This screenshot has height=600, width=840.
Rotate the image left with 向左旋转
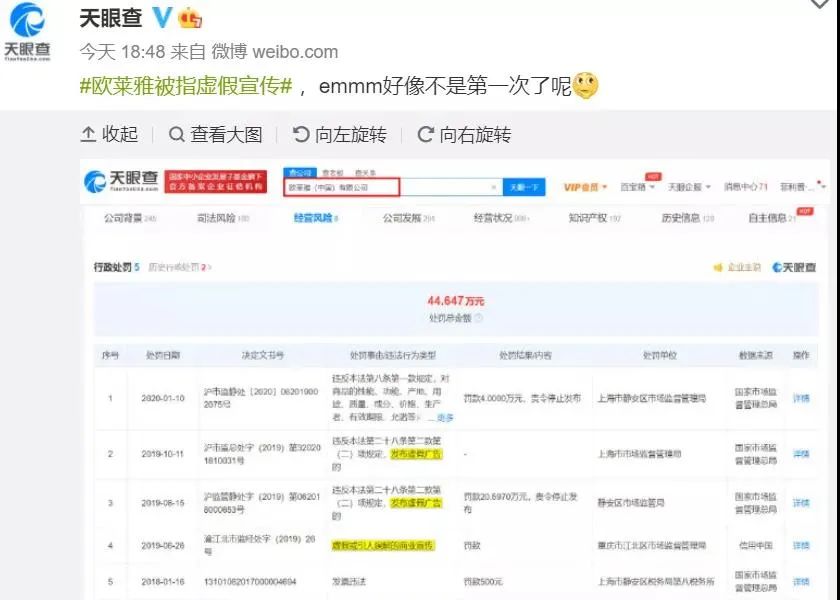[x=340, y=134]
